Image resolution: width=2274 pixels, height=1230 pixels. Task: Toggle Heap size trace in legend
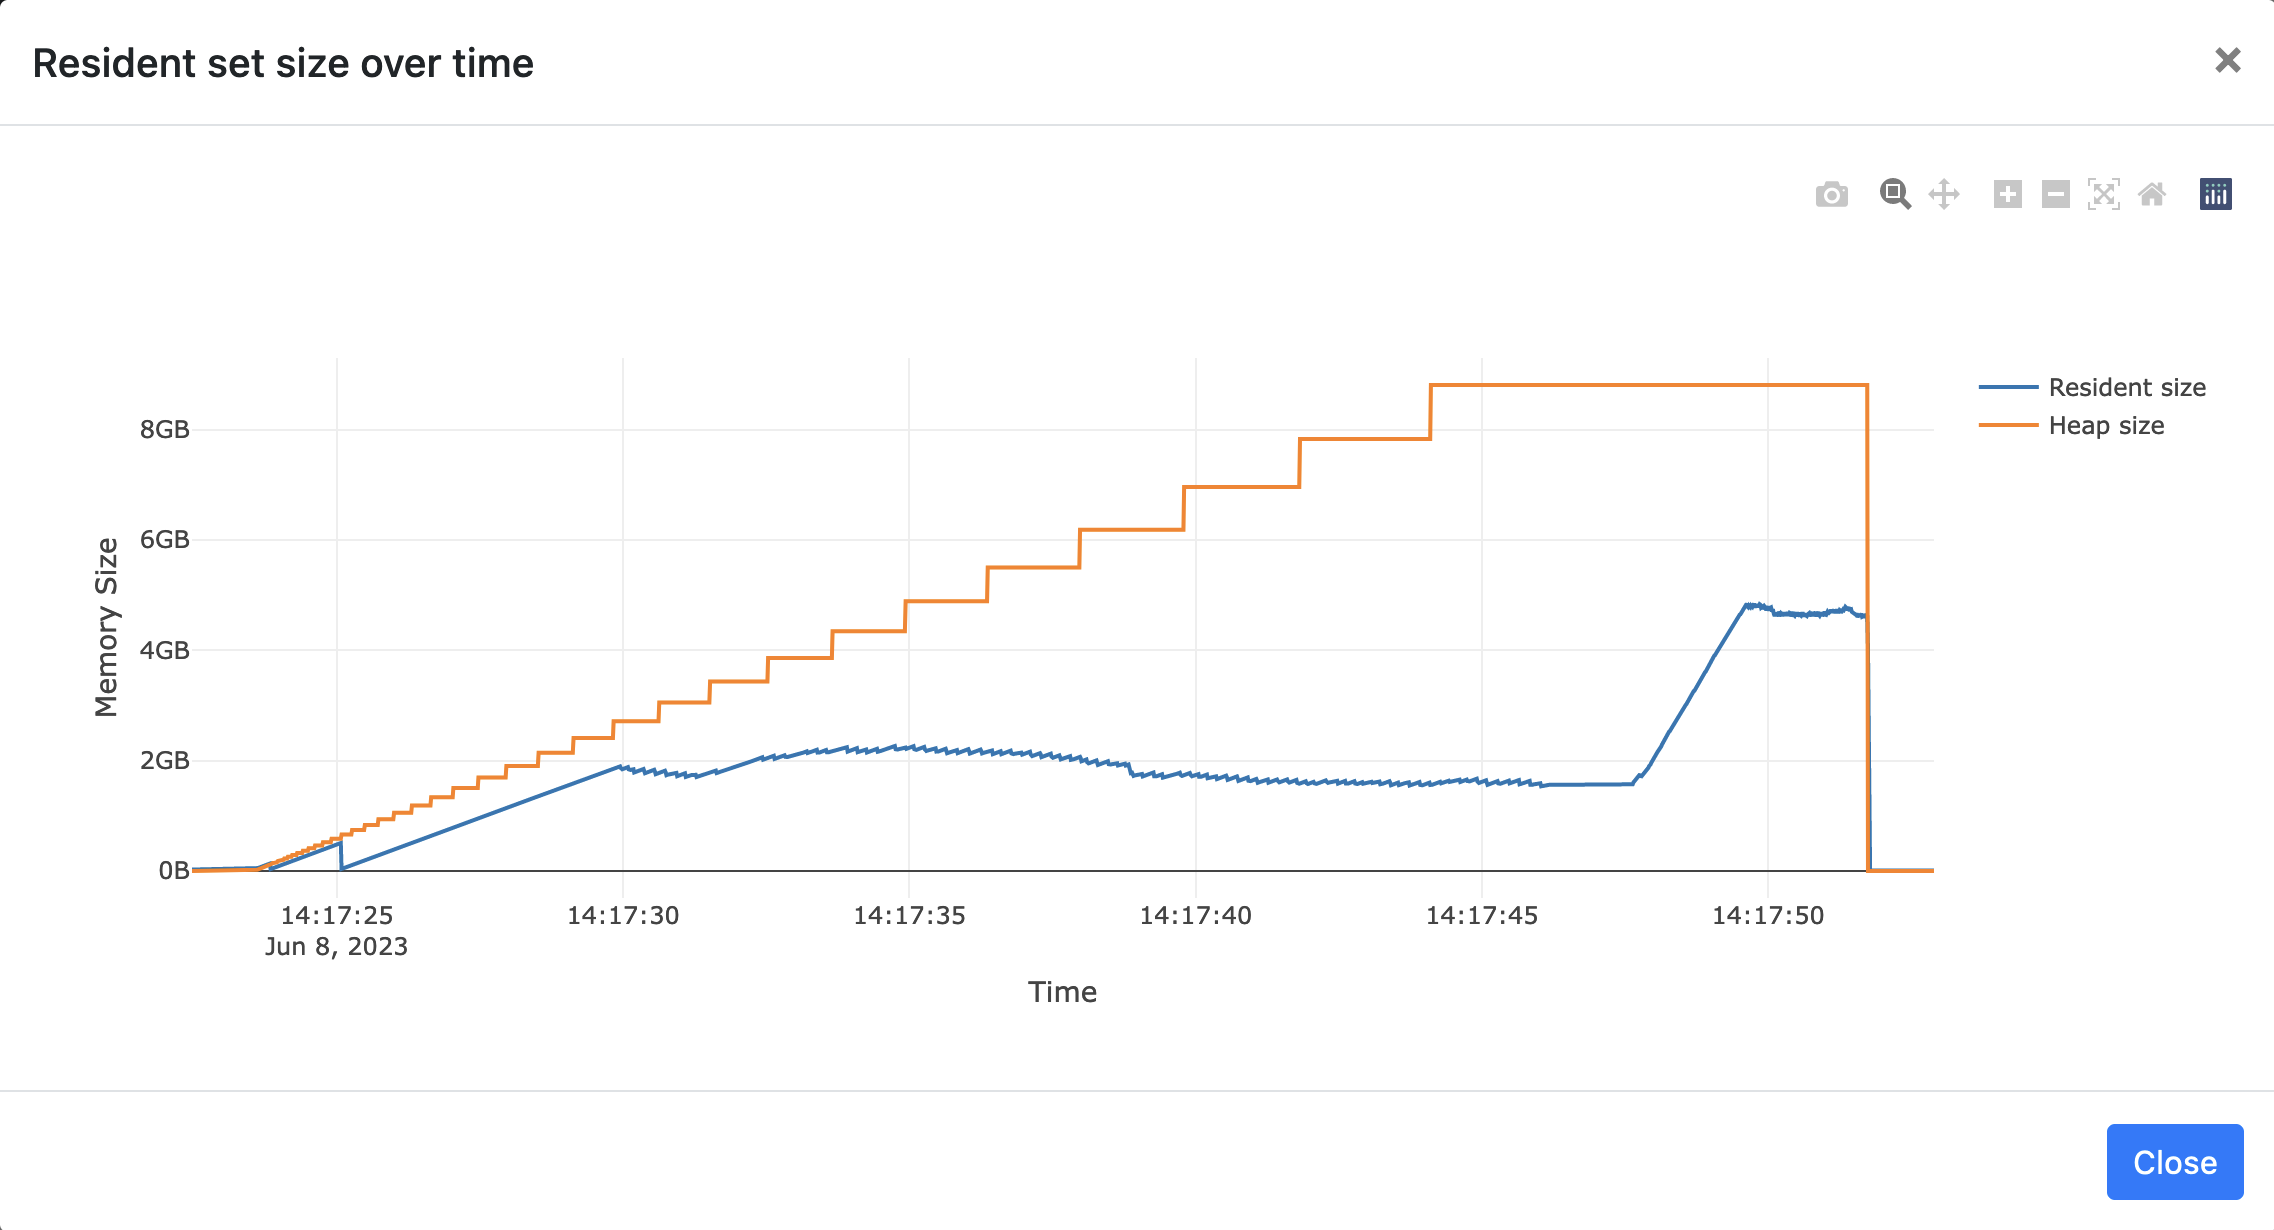click(2105, 425)
